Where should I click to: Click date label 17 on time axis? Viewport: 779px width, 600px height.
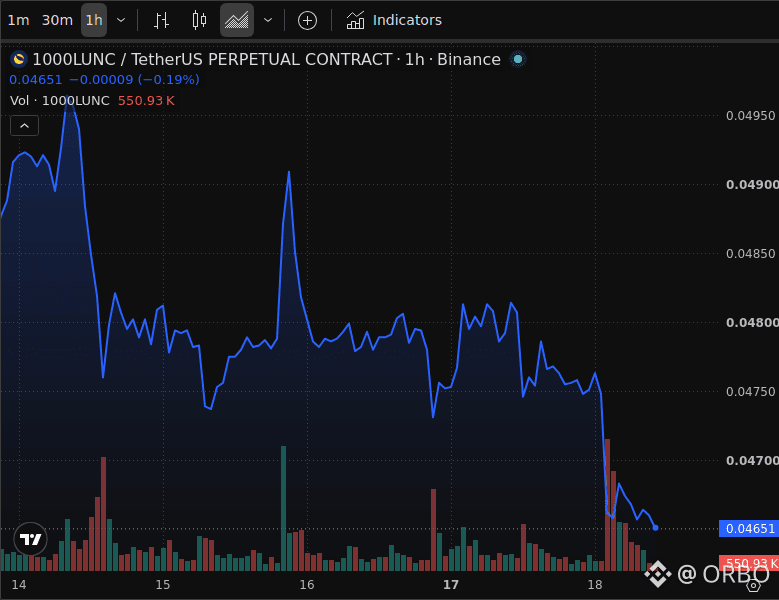point(451,585)
